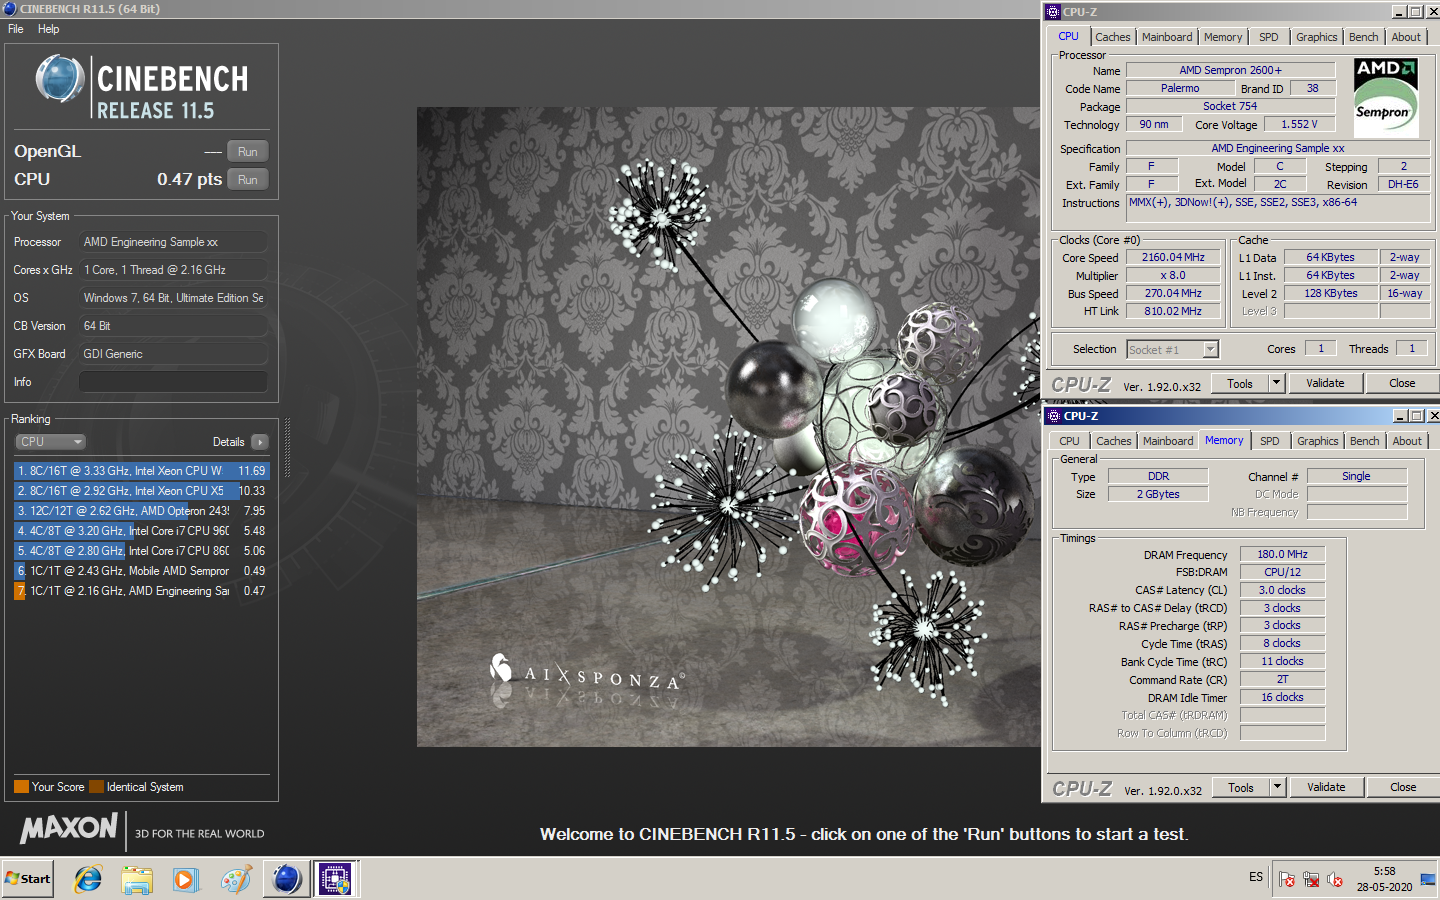Click the Details arrow button in Ranking
Viewport: 1440px width, 900px height.
pos(260,442)
